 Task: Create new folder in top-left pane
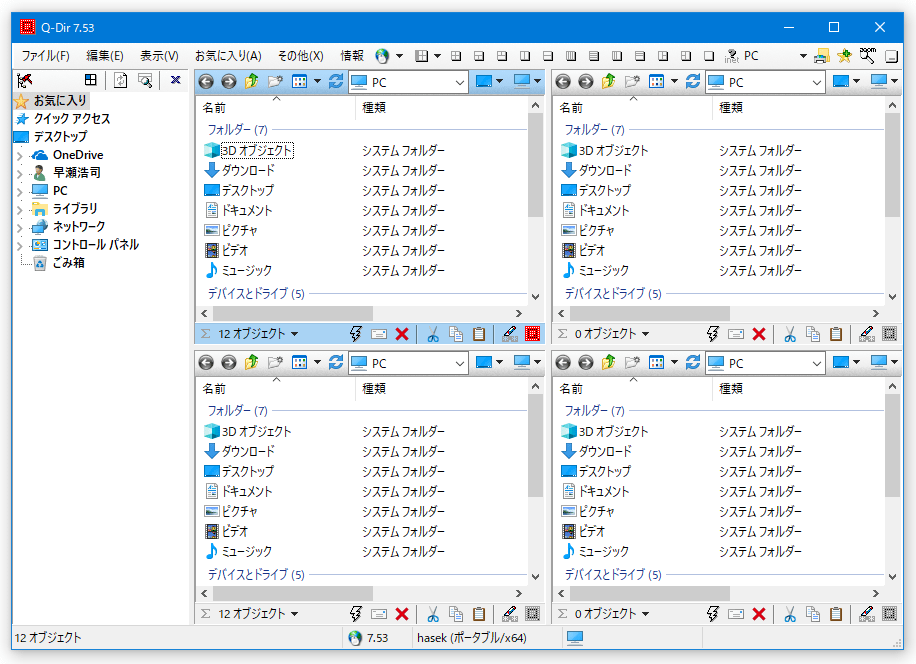pos(275,81)
